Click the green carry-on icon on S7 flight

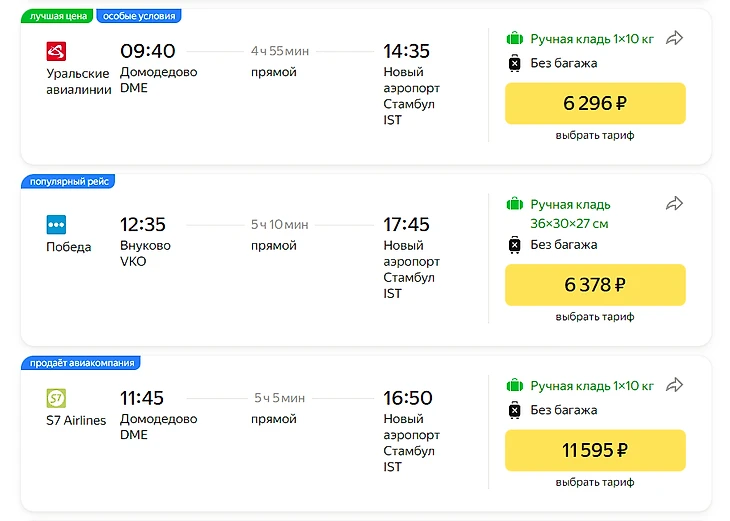515,385
